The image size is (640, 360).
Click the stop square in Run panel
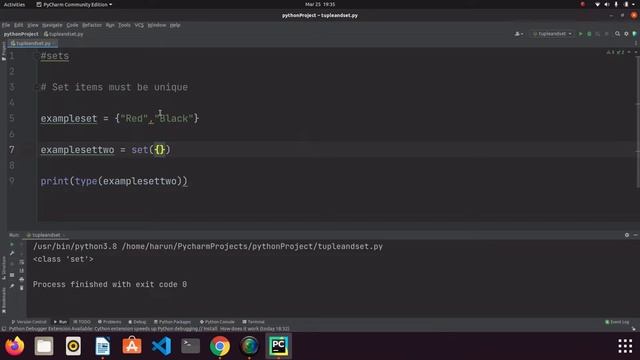point(12,275)
